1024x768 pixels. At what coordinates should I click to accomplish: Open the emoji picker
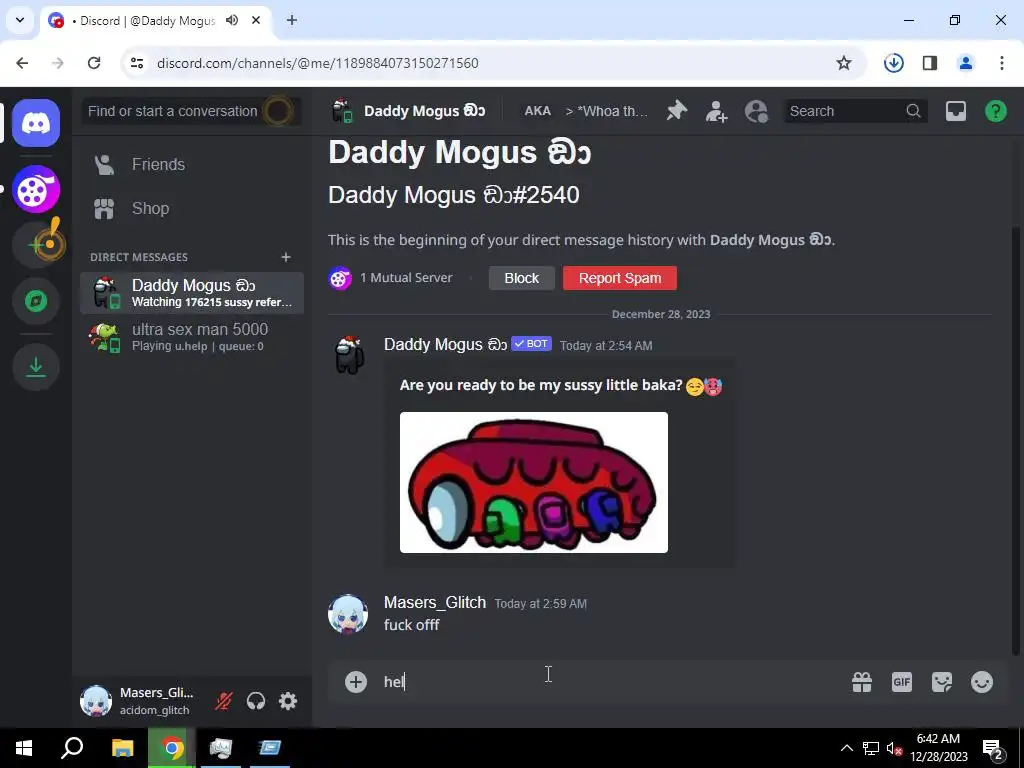(982, 682)
